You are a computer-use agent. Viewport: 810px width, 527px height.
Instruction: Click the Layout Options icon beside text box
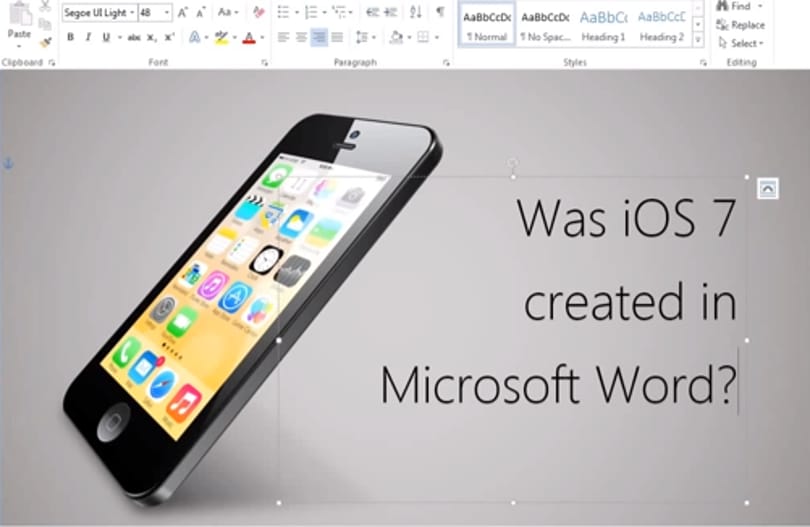(768, 189)
